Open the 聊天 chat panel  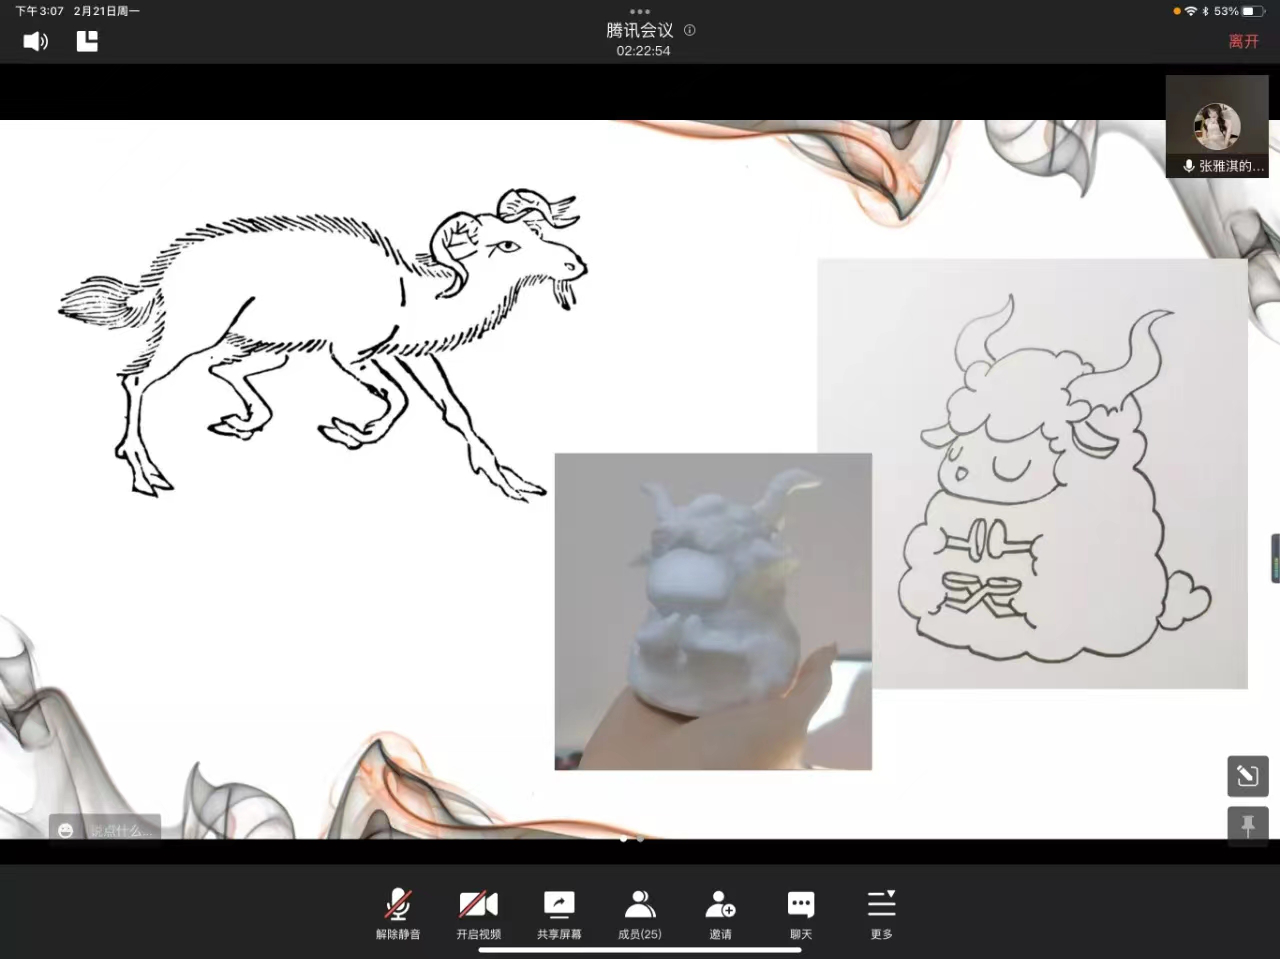pos(801,913)
